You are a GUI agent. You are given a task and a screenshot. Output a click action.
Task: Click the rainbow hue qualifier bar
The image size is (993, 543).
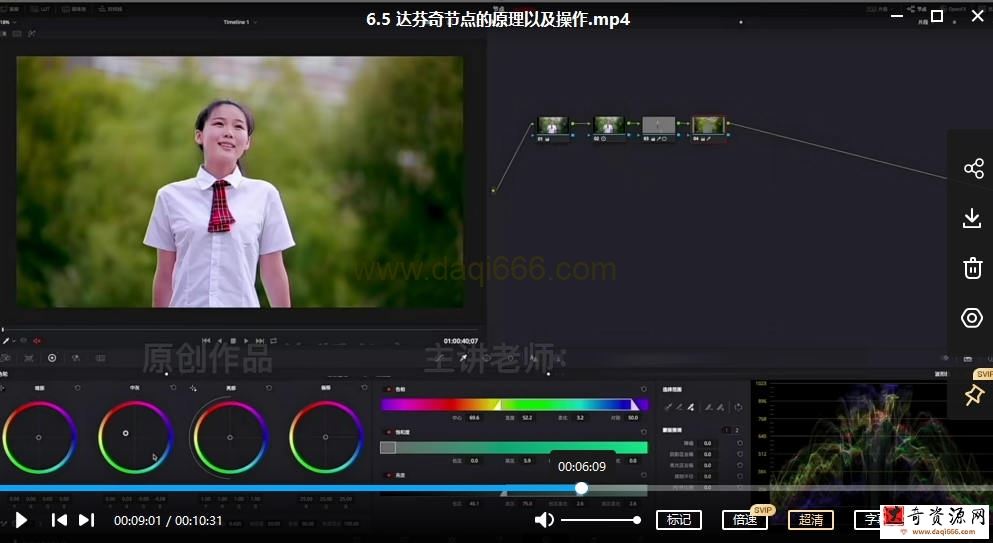514,404
